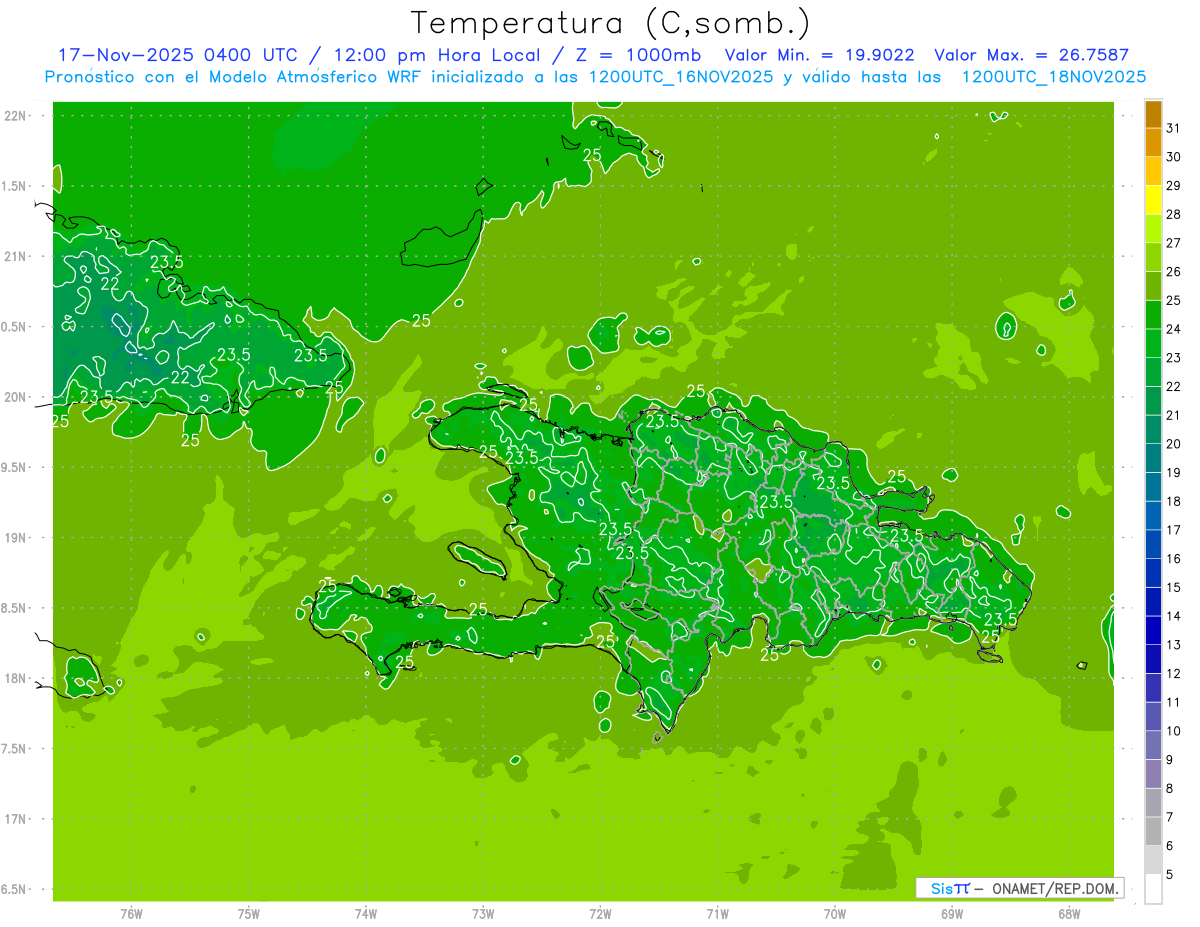This screenshot has height=927, width=1200.
Task: Click the legend value '11'
Action: (x=1174, y=702)
